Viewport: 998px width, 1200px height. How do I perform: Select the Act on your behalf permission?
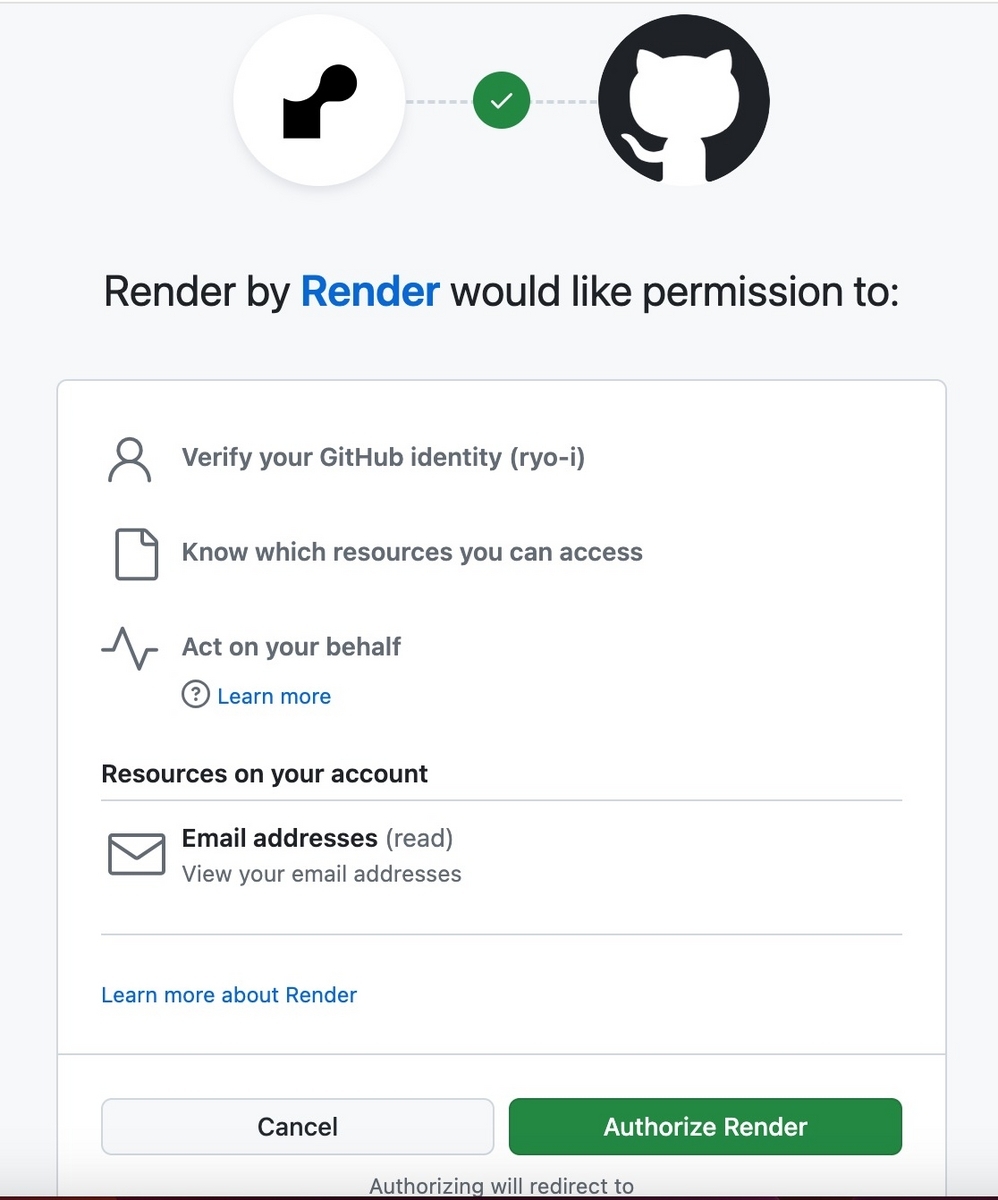click(x=291, y=647)
